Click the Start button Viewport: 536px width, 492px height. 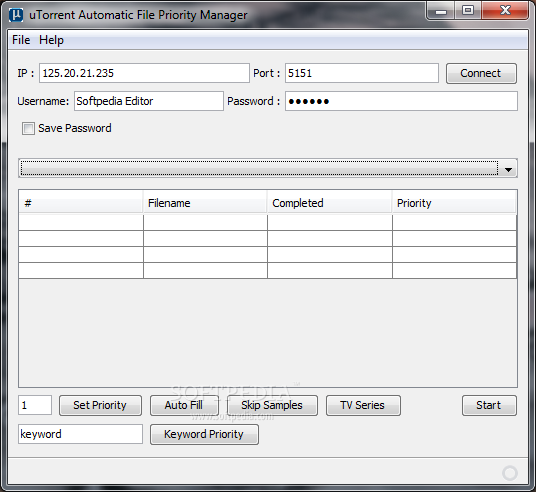coord(489,405)
